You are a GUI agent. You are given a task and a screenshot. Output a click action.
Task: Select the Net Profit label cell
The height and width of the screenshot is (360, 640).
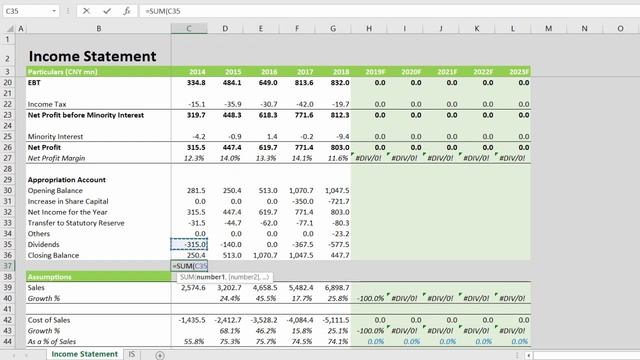tap(98, 147)
